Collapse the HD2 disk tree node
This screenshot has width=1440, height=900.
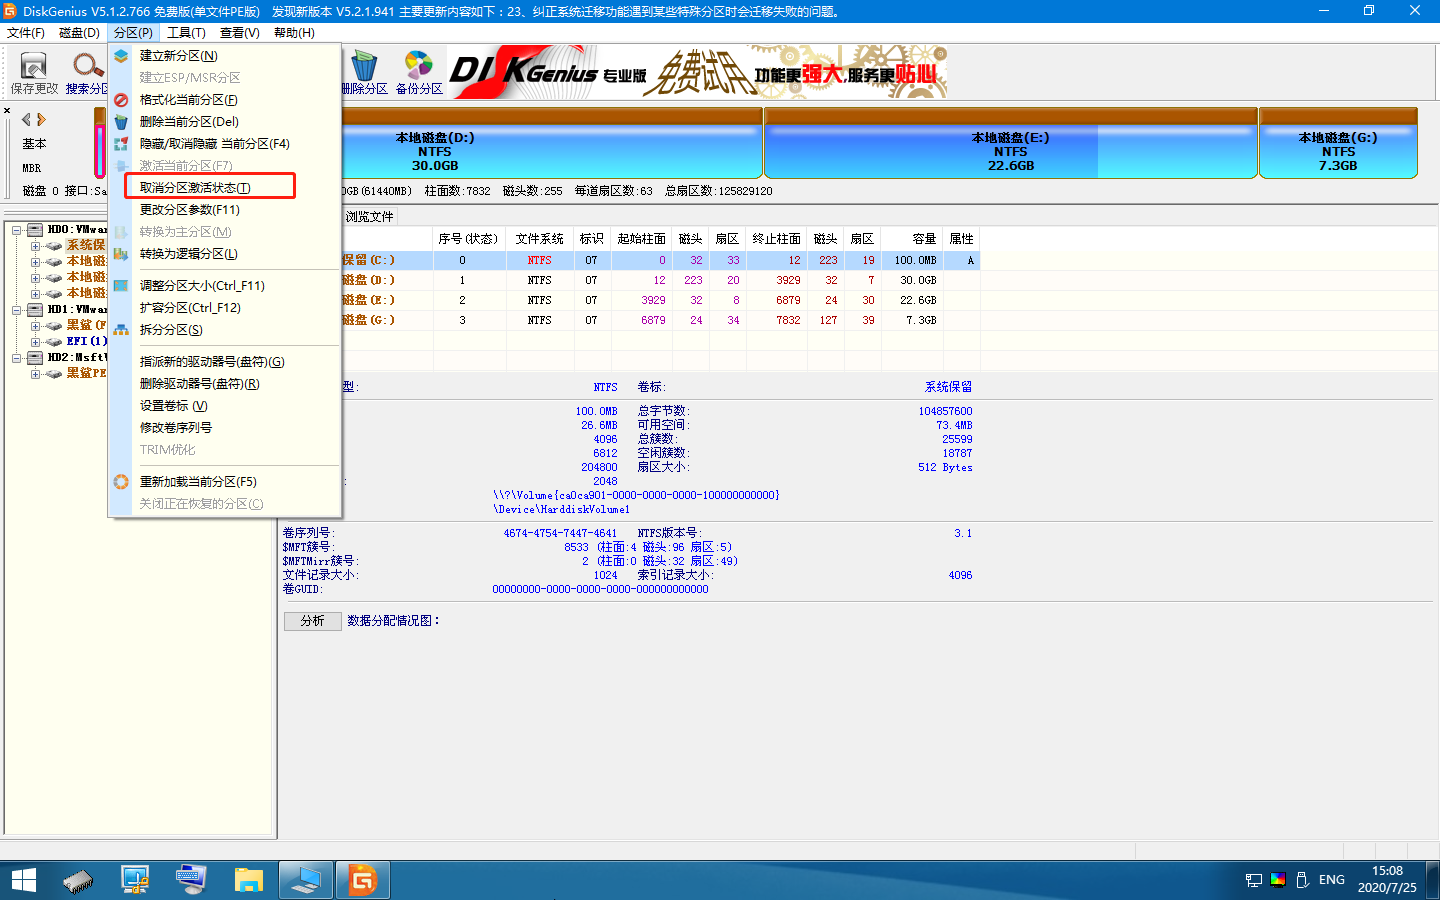click(17, 358)
